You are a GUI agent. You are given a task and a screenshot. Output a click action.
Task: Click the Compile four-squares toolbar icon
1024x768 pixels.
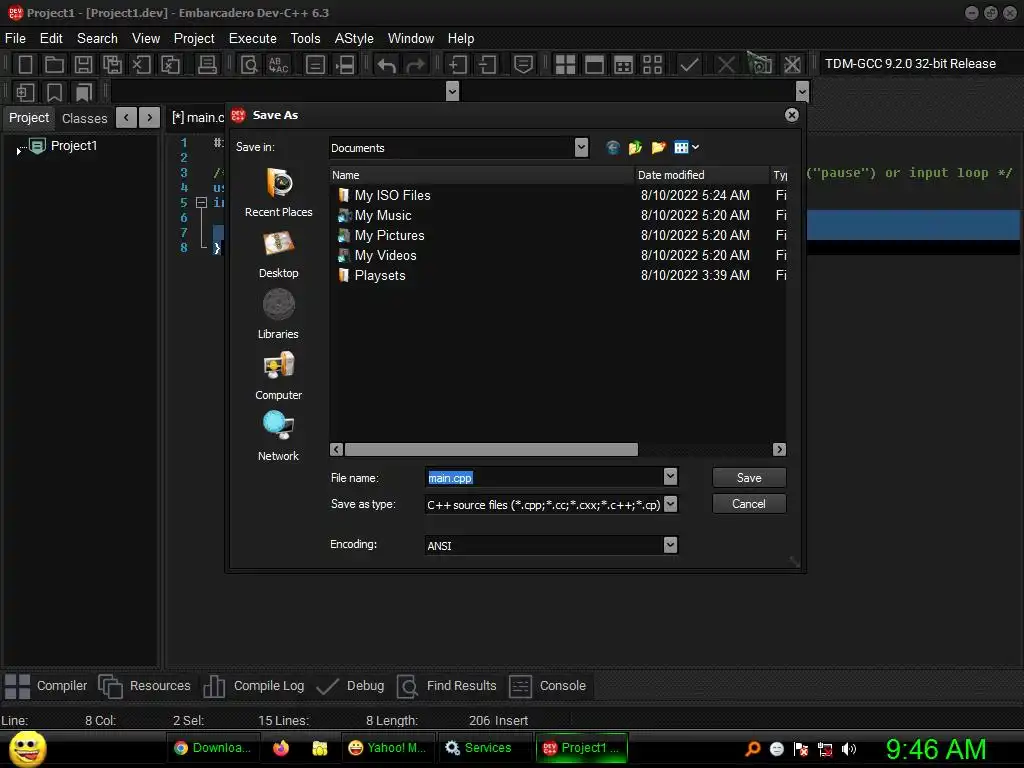click(x=565, y=64)
